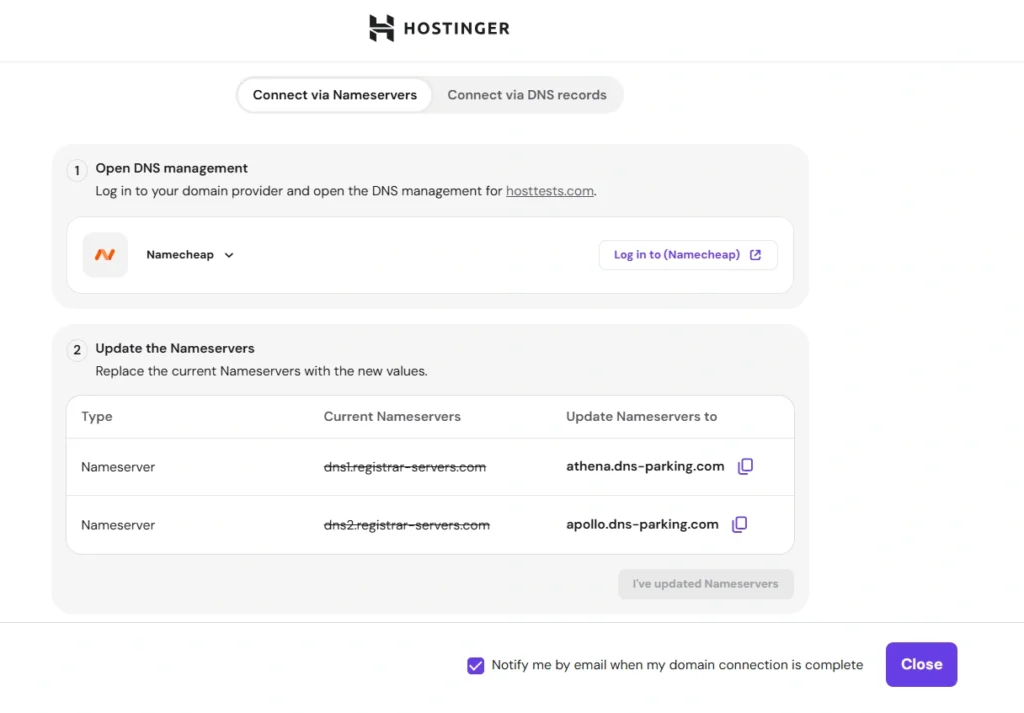
Task: Switch to Connect via DNS records tab
Action: (526, 95)
